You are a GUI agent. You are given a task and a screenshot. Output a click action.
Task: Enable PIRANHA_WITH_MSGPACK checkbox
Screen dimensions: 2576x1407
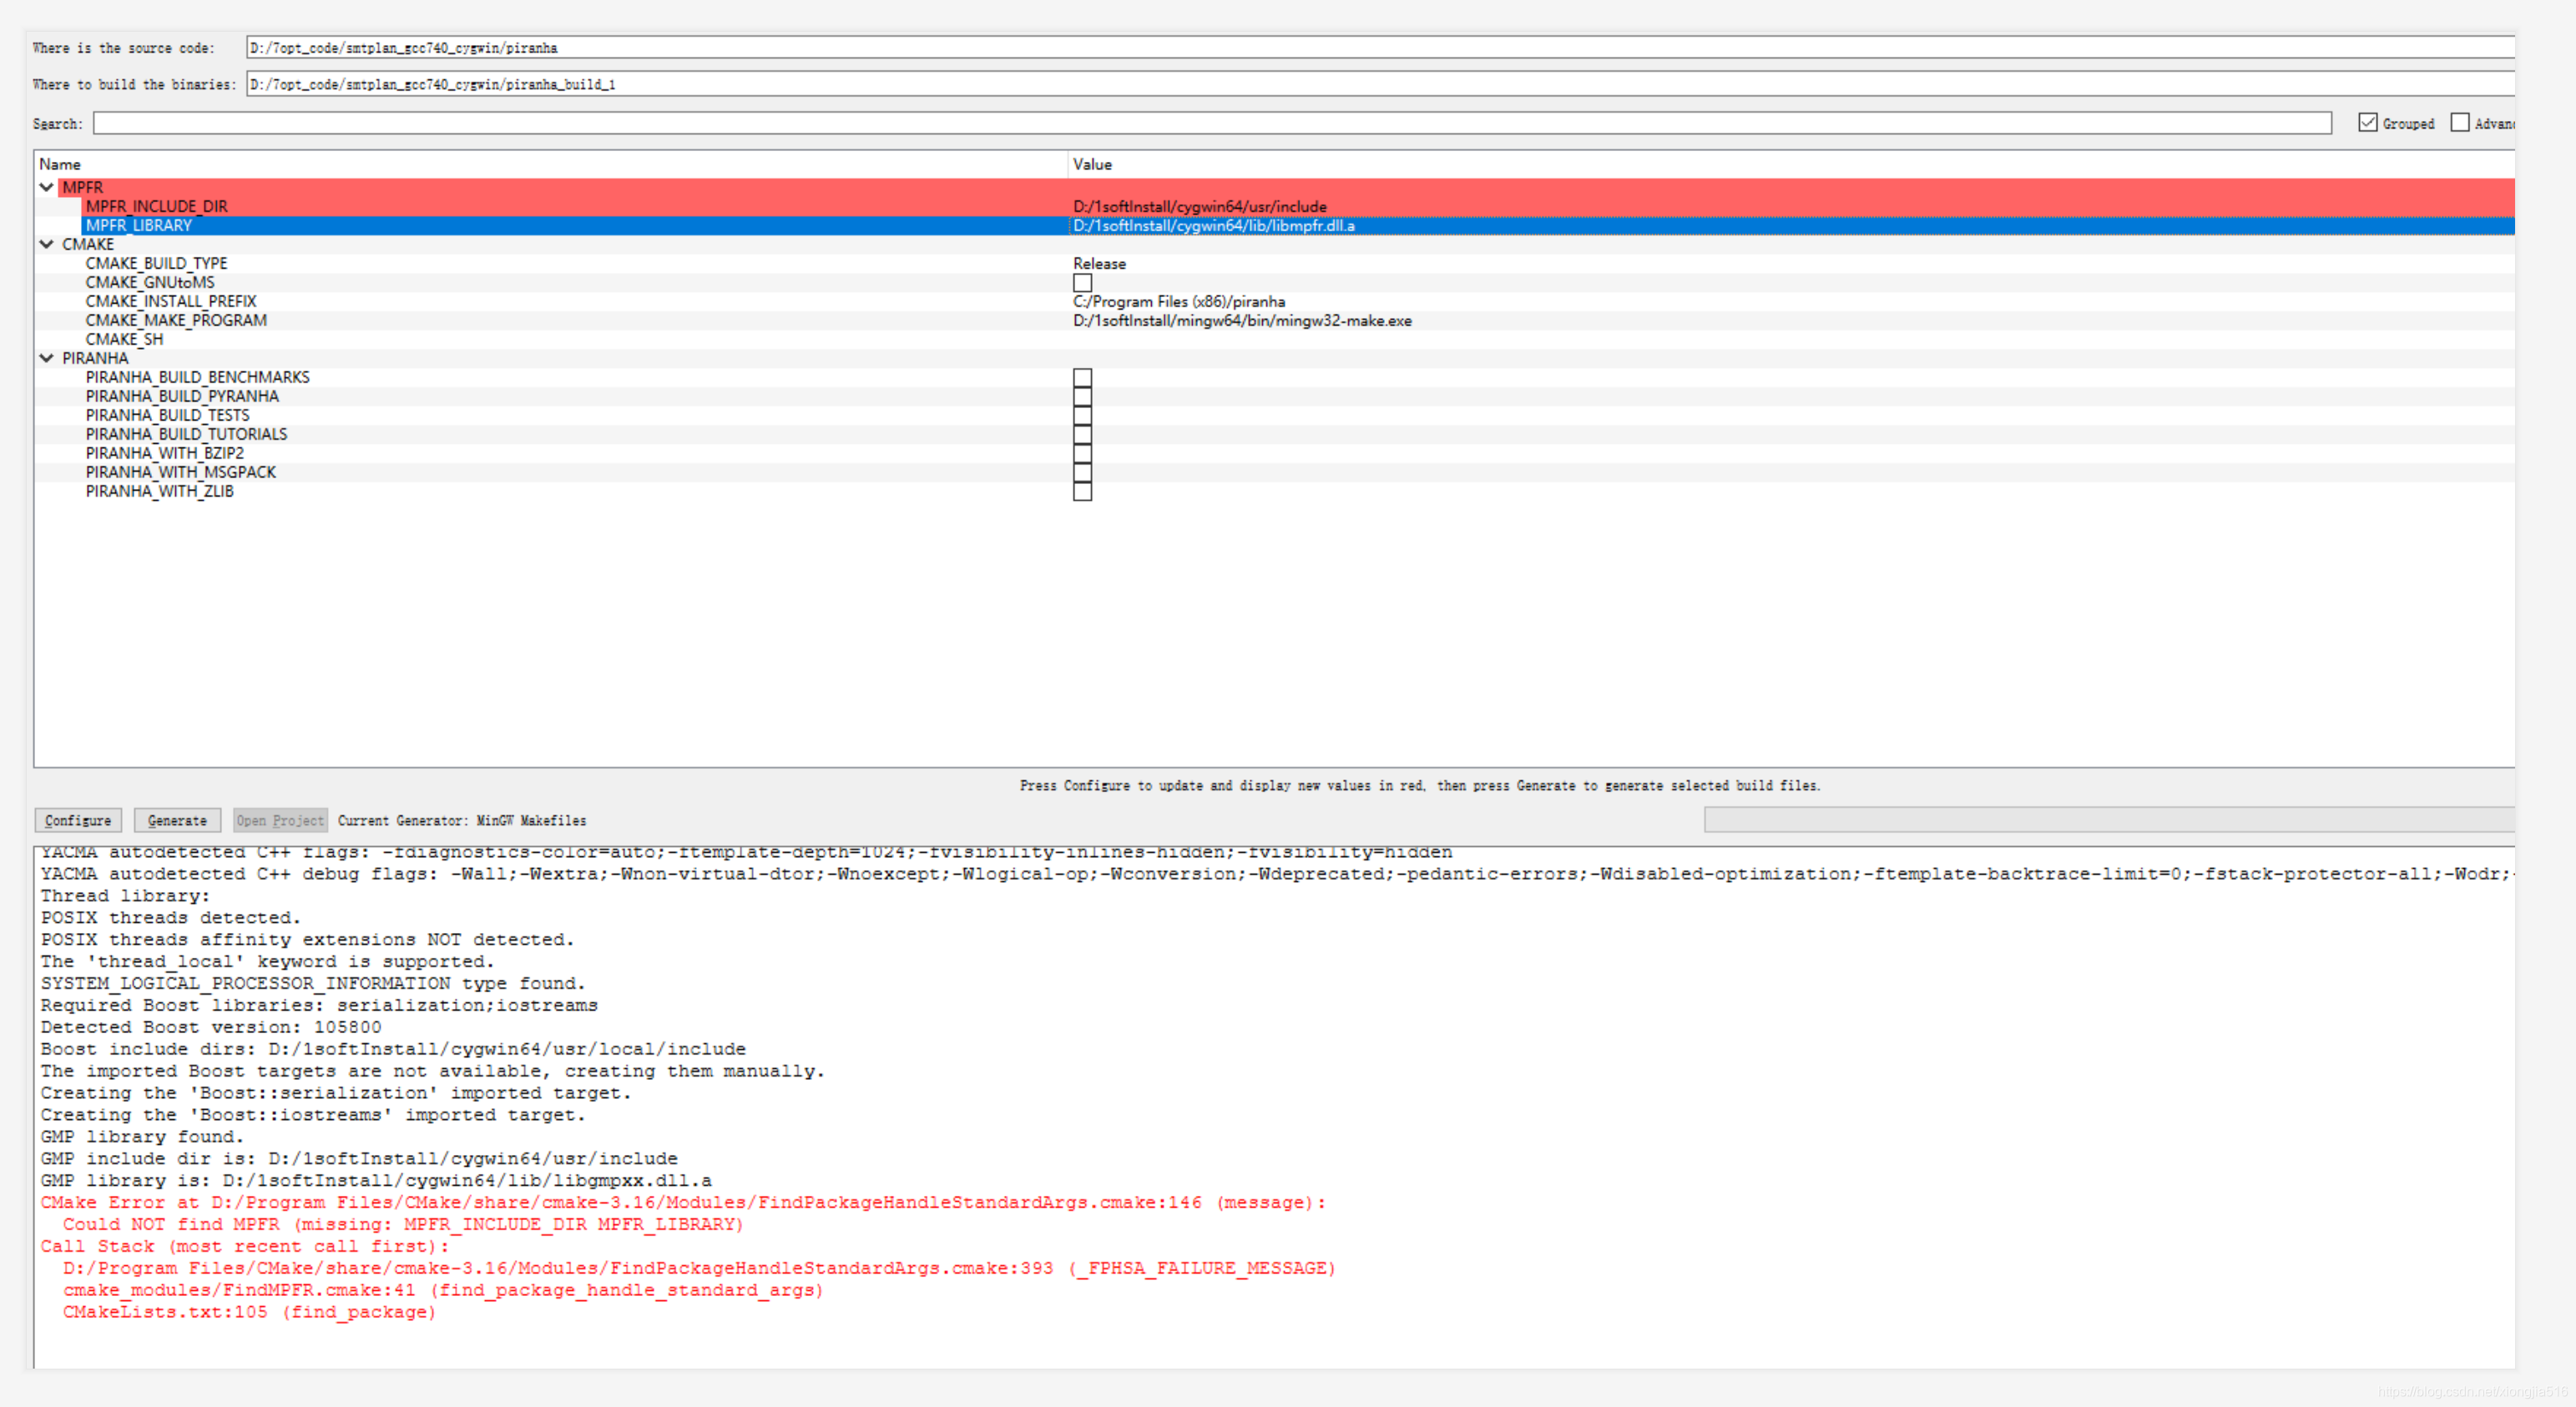coord(1082,473)
